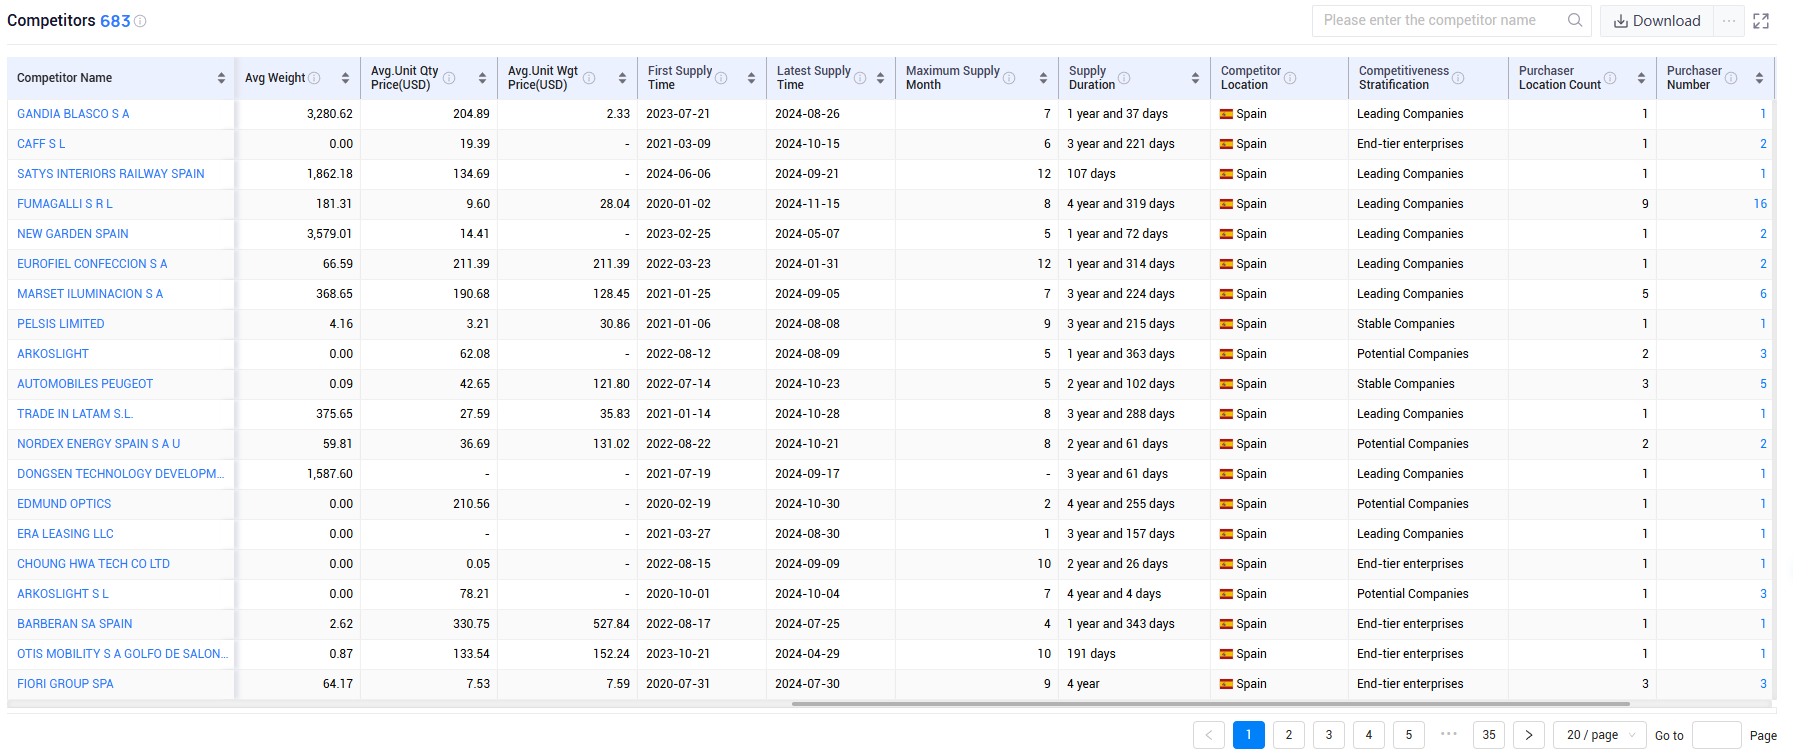This screenshot has width=1793, height=755.
Task: Open BARBERAN SA SPAIN competitor link
Action: [75, 624]
